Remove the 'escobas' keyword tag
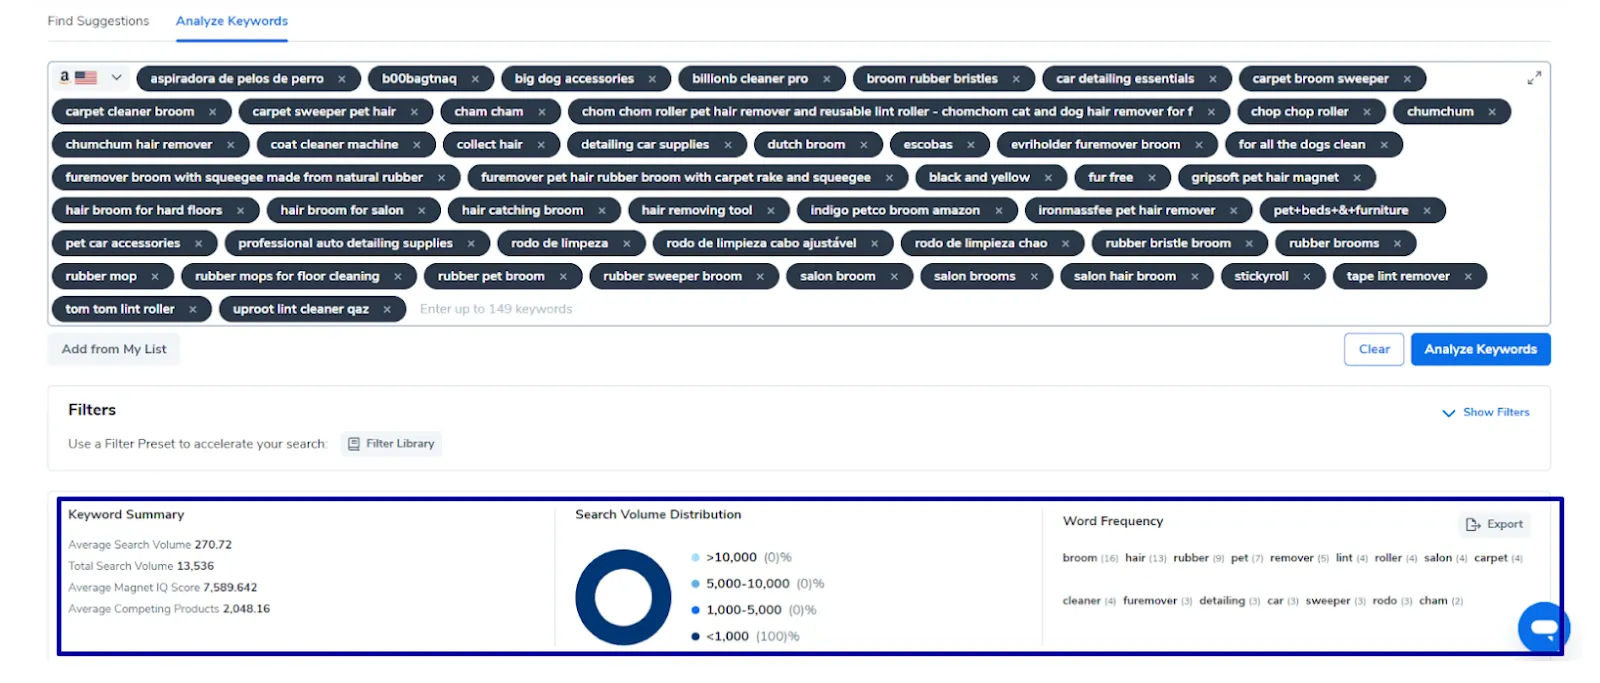 tap(971, 145)
